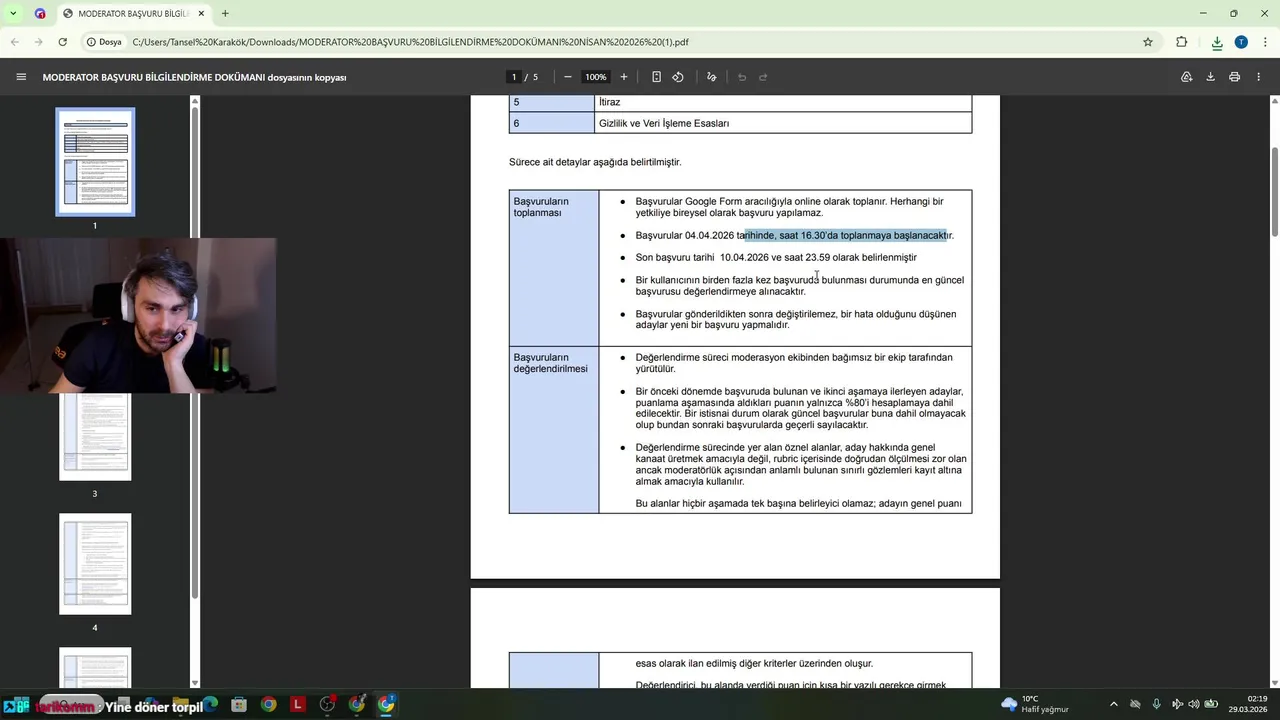Switch to the pinned first browser tab

(x=40, y=13)
